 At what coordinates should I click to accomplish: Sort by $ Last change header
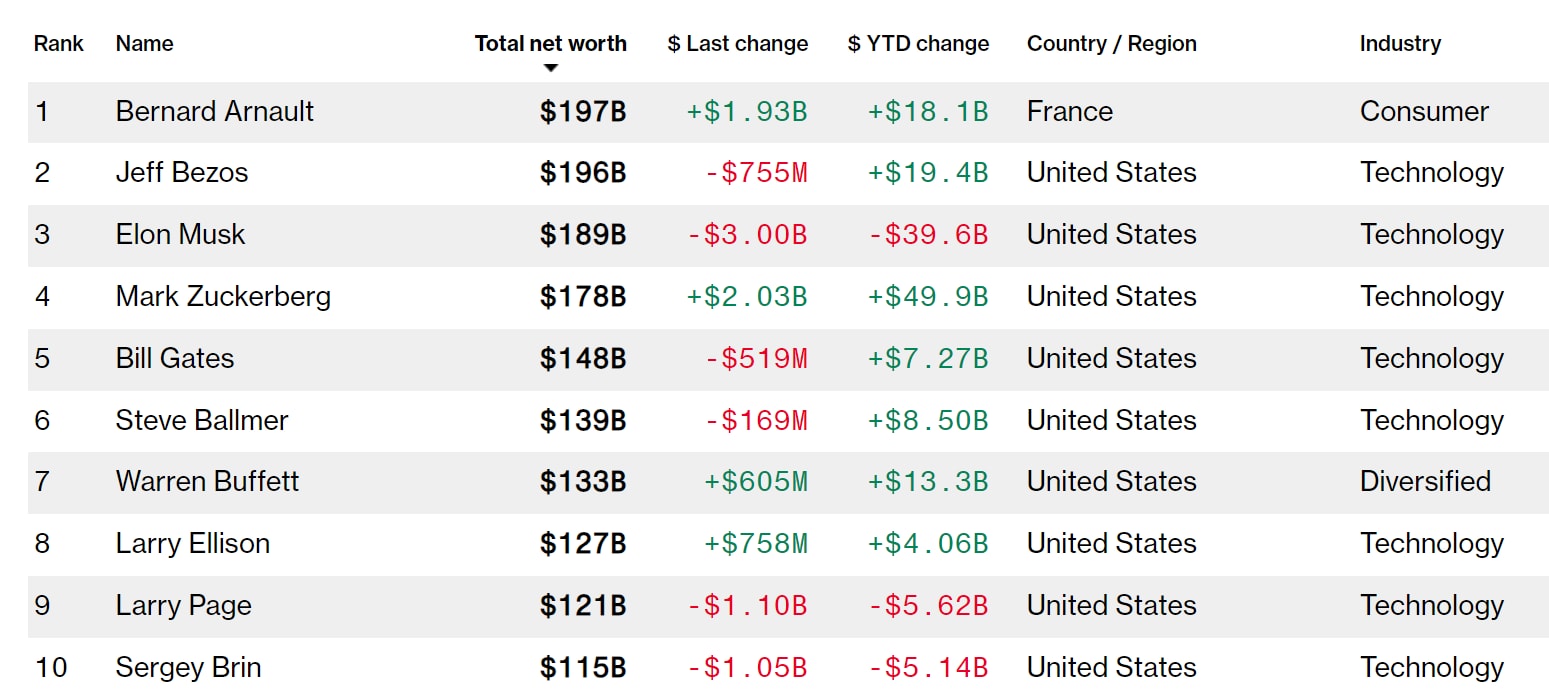click(x=737, y=44)
